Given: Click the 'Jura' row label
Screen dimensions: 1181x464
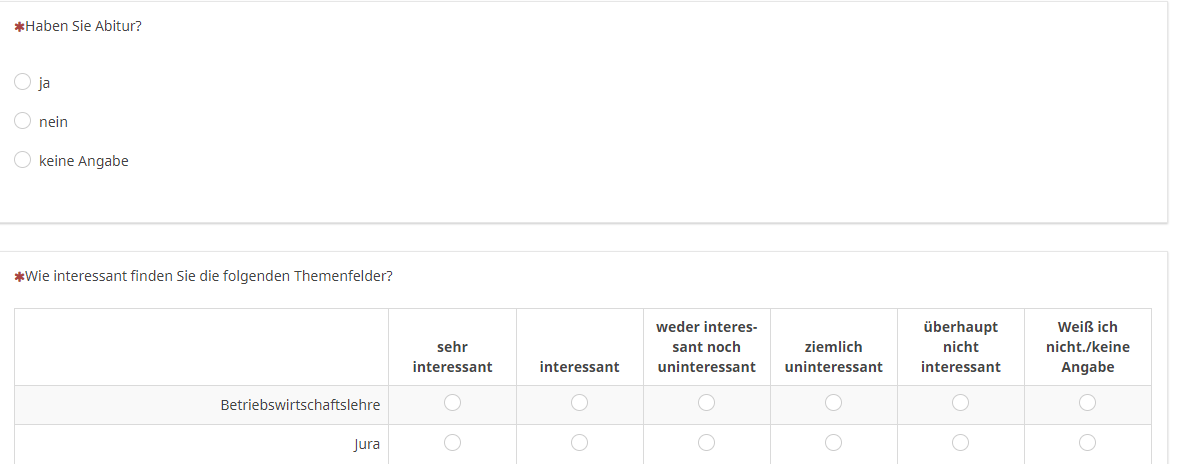Looking at the screenshot, I should (366, 444).
